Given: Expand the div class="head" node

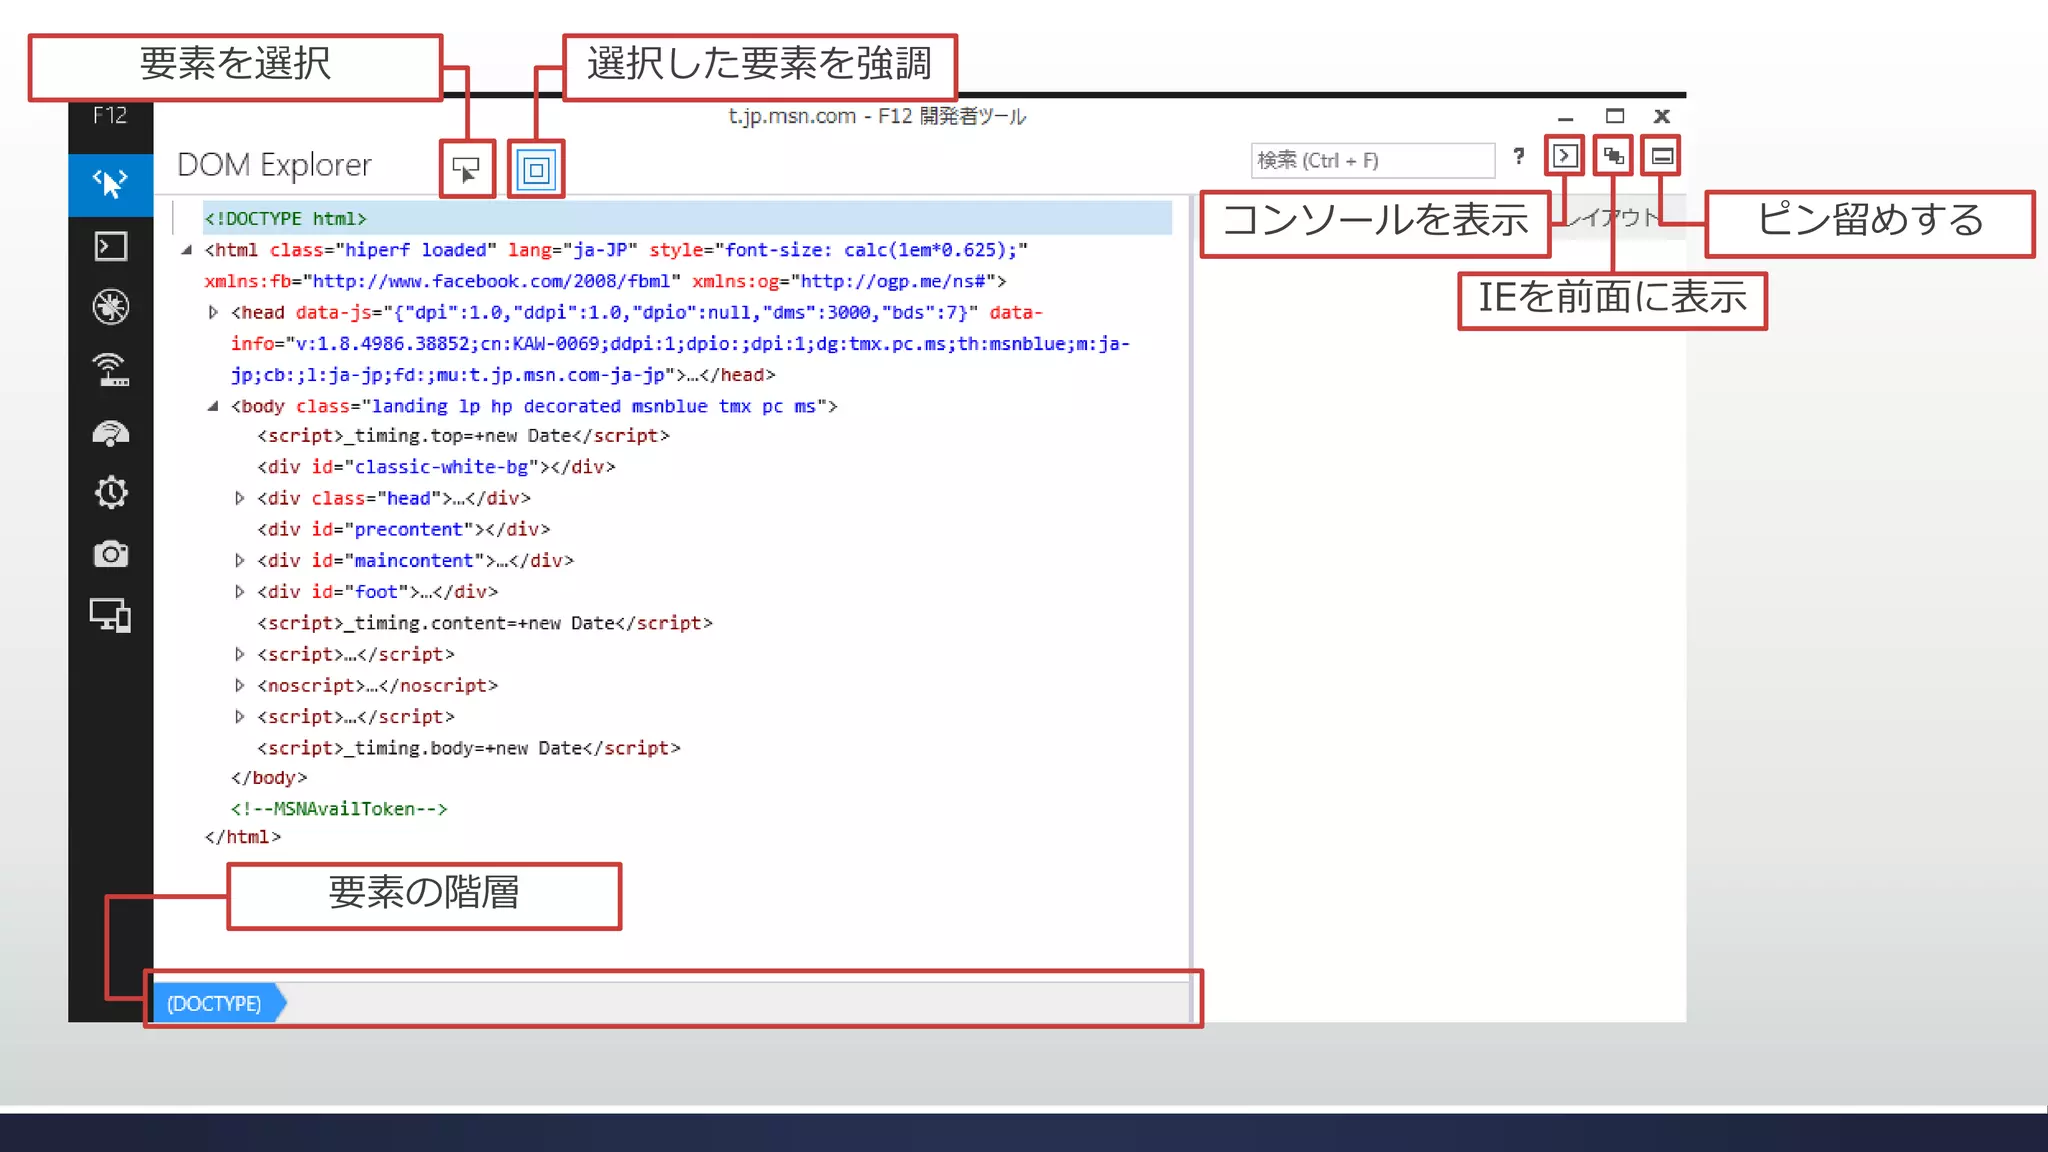Looking at the screenshot, I should pos(239,498).
